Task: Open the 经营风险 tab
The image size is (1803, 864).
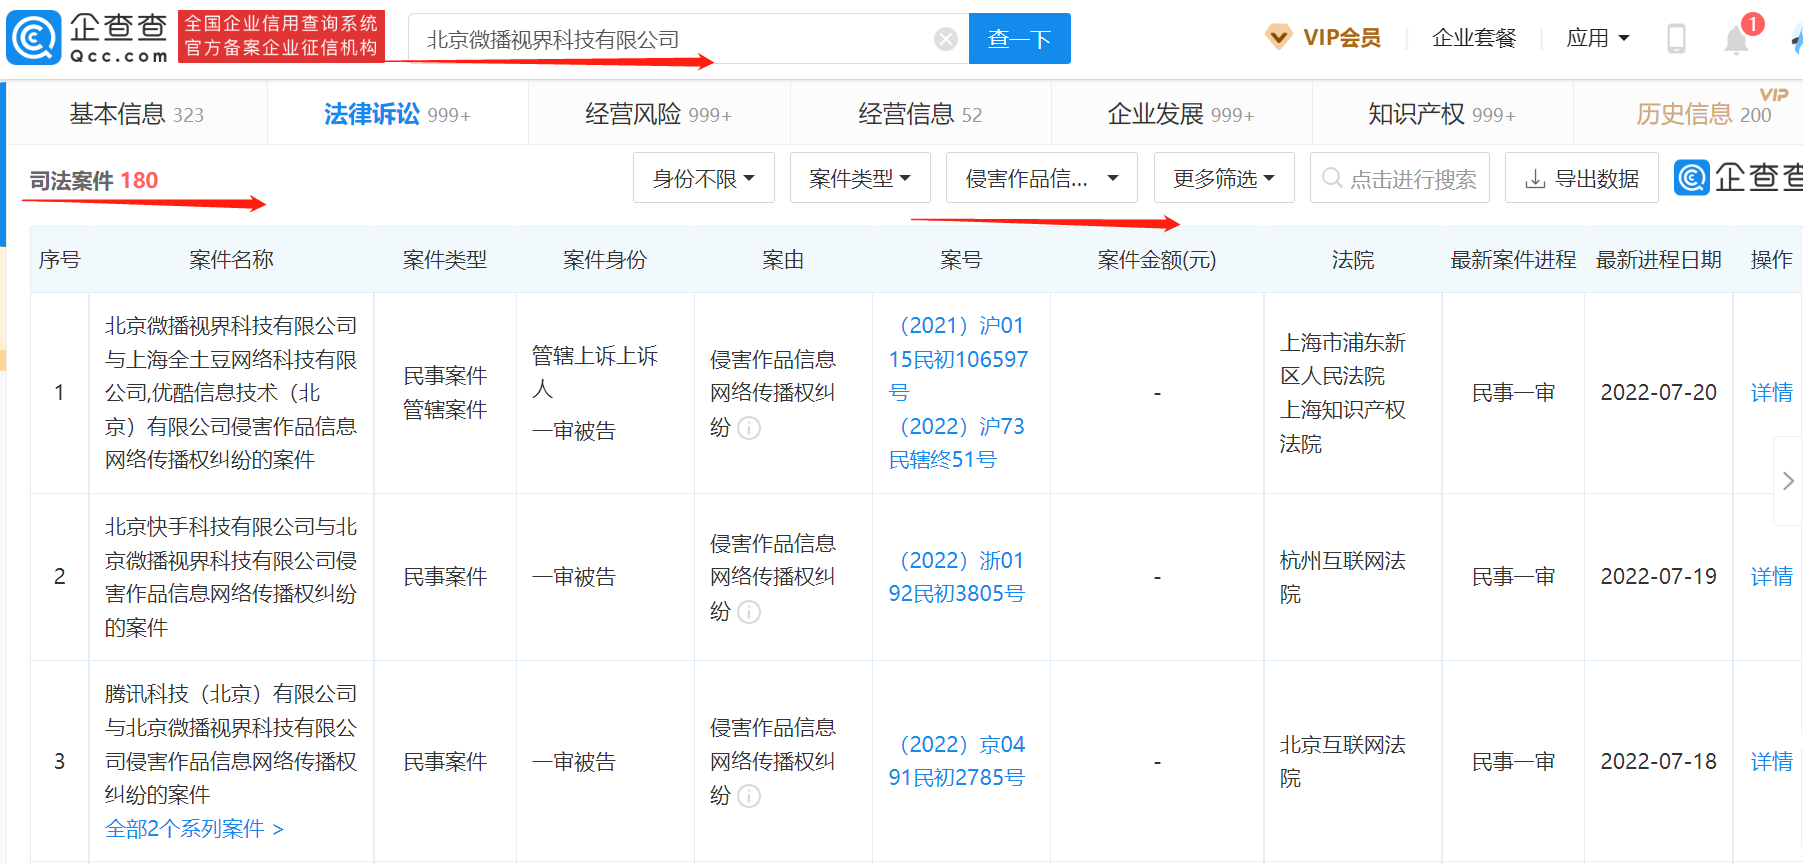Action: pos(659,114)
